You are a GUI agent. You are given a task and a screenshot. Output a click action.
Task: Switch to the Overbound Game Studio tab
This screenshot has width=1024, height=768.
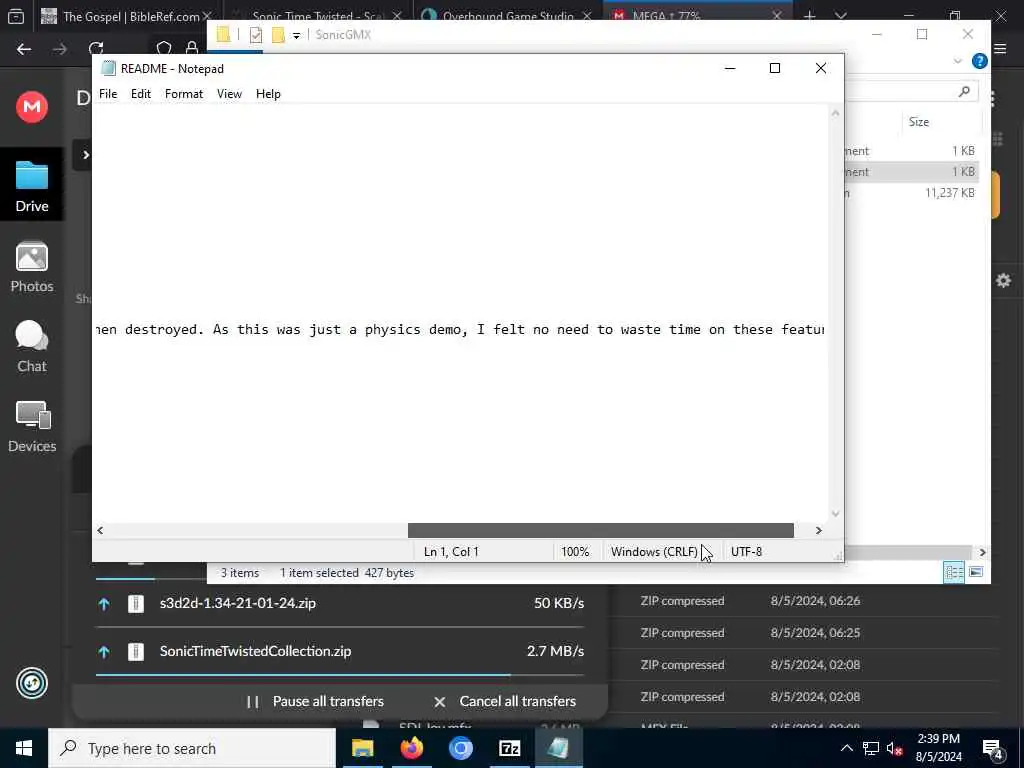coord(507,16)
